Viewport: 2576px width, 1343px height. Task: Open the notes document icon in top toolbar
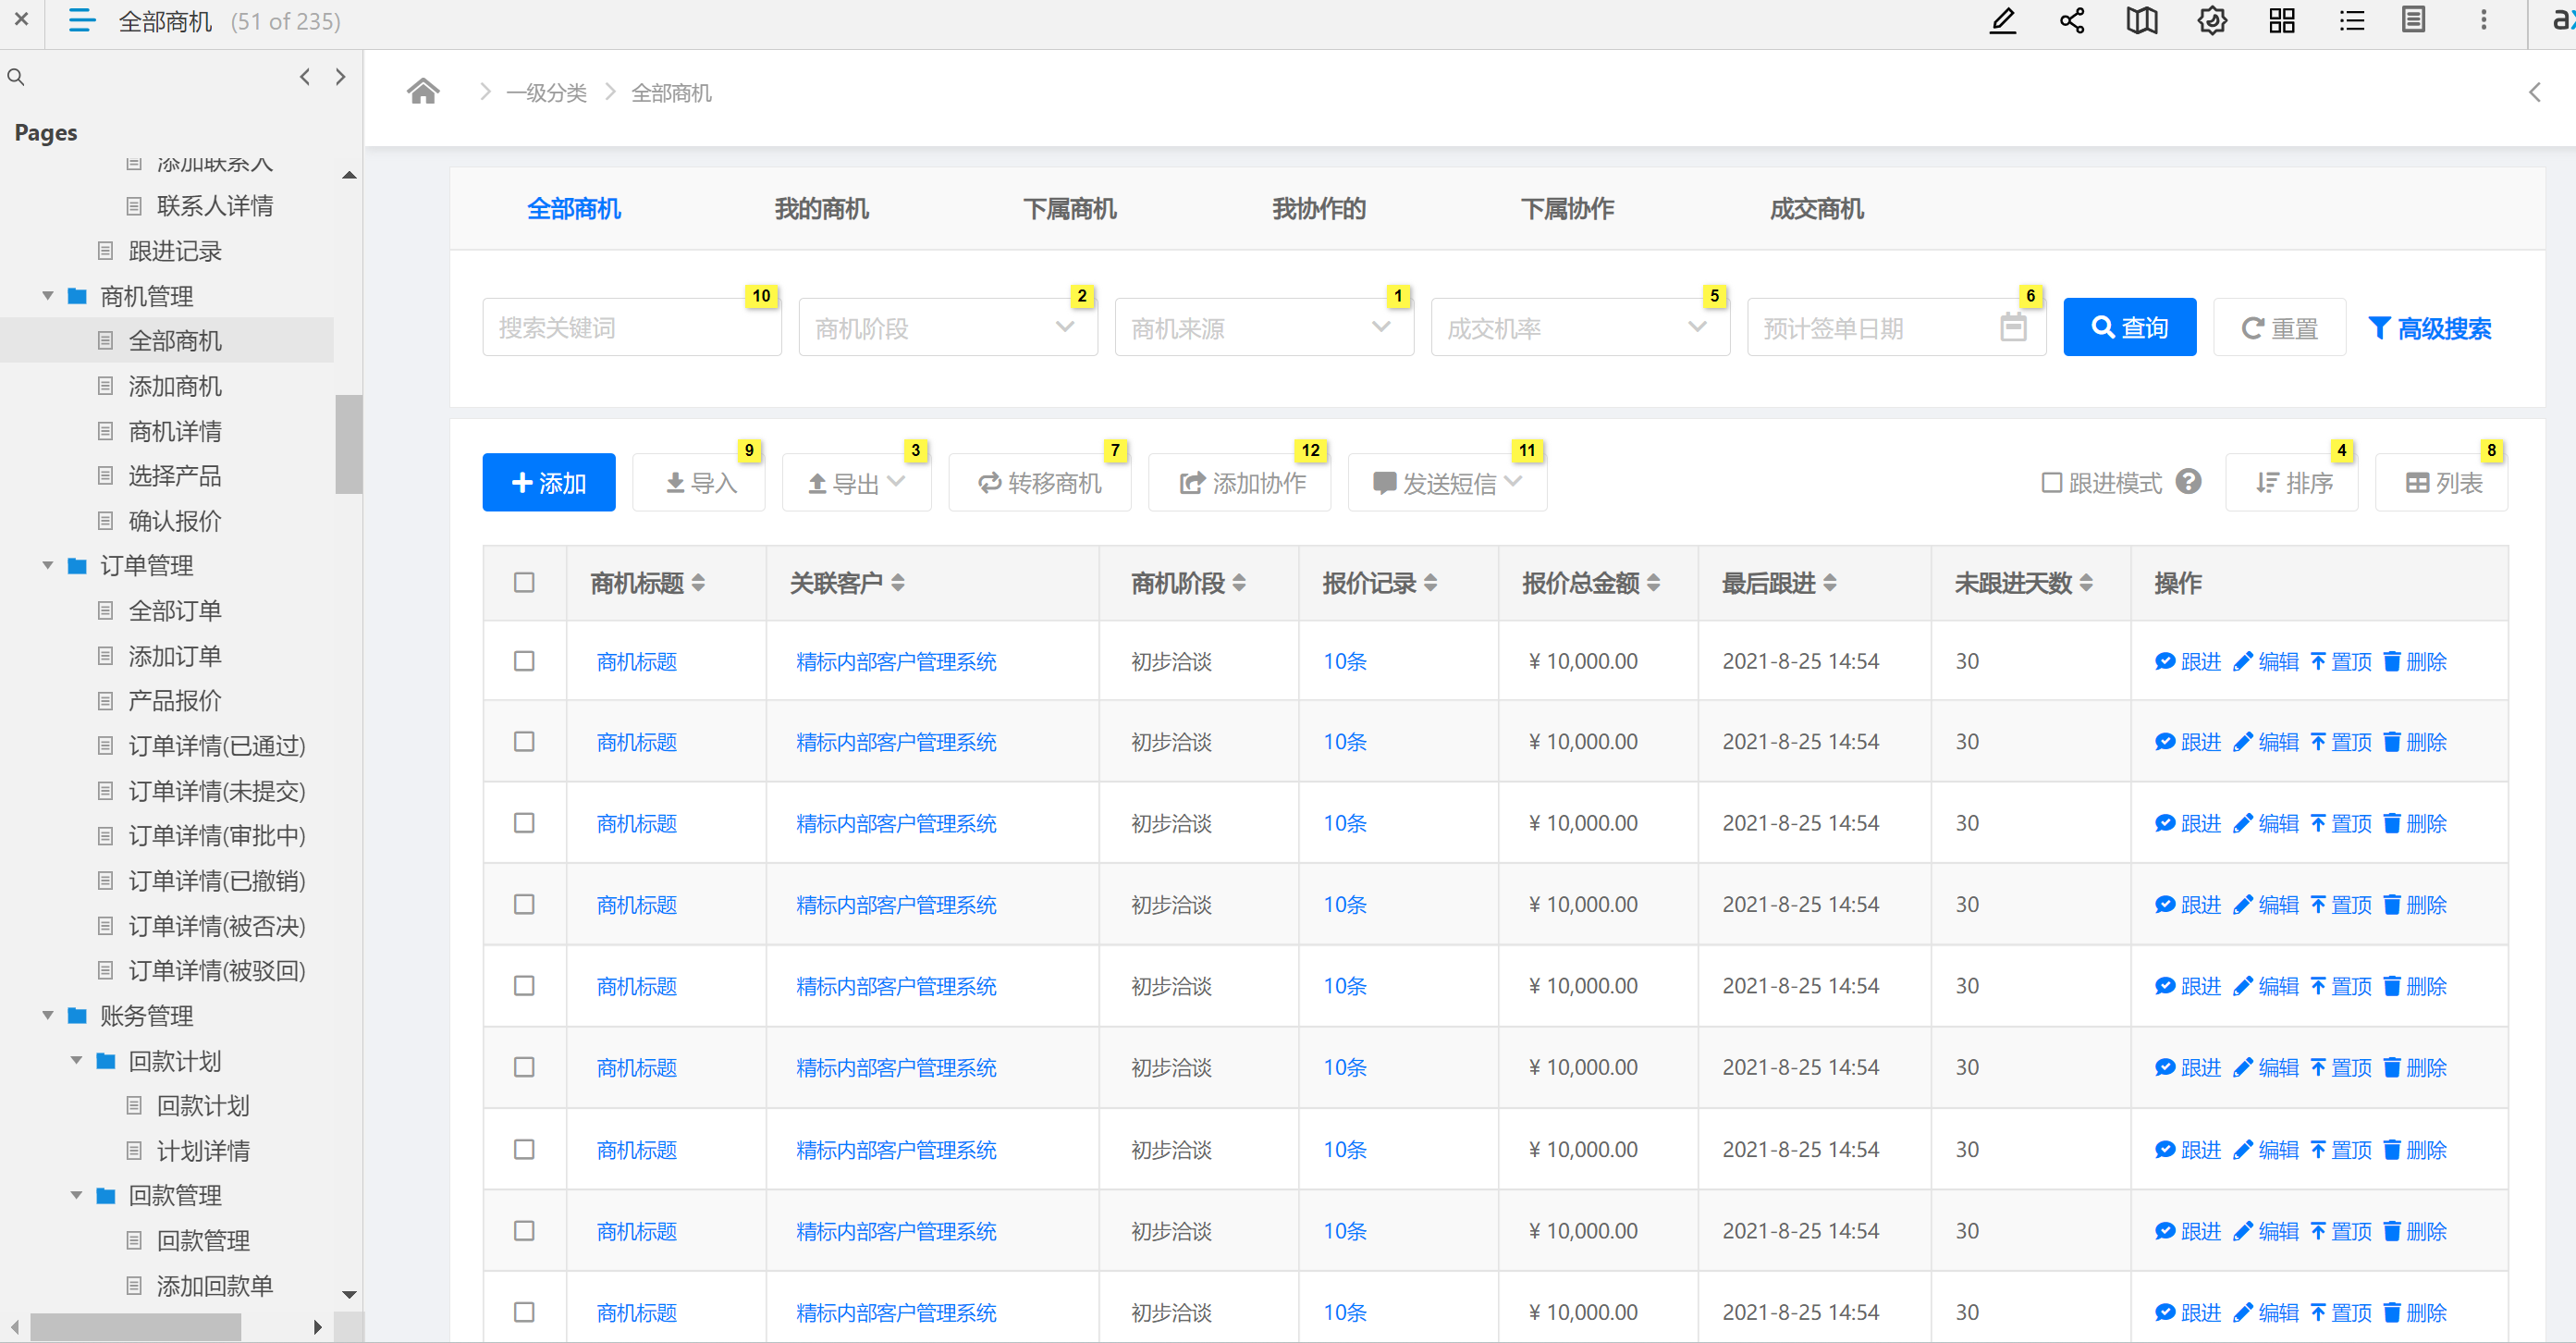pyautogui.click(x=2414, y=21)
